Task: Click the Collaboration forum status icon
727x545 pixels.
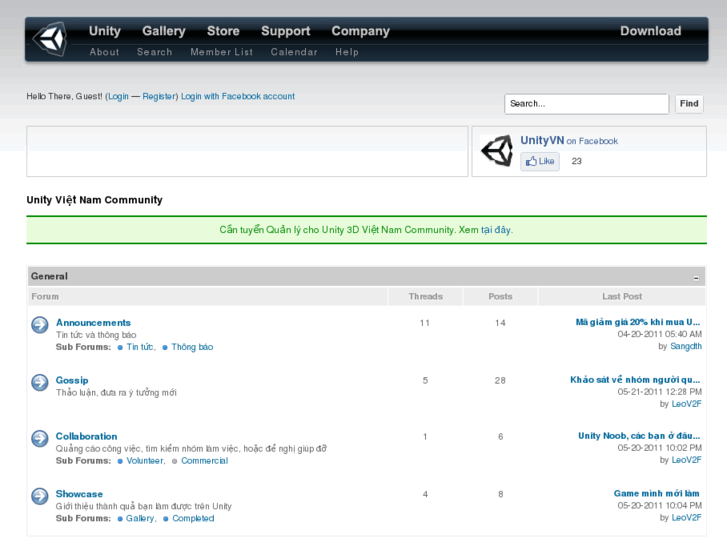Action: (40, 438)
